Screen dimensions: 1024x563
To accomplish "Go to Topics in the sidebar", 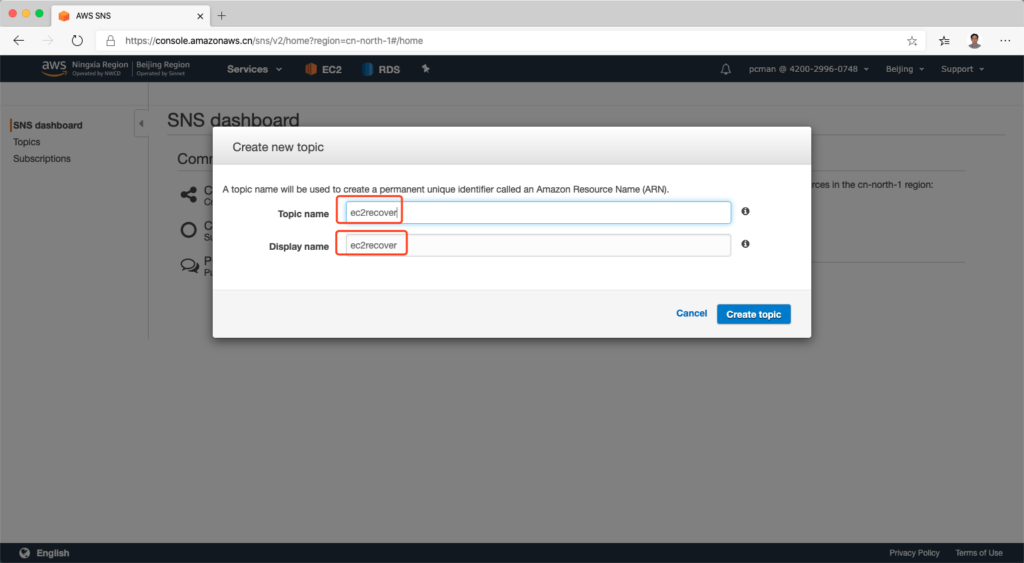I will [27, 142].
